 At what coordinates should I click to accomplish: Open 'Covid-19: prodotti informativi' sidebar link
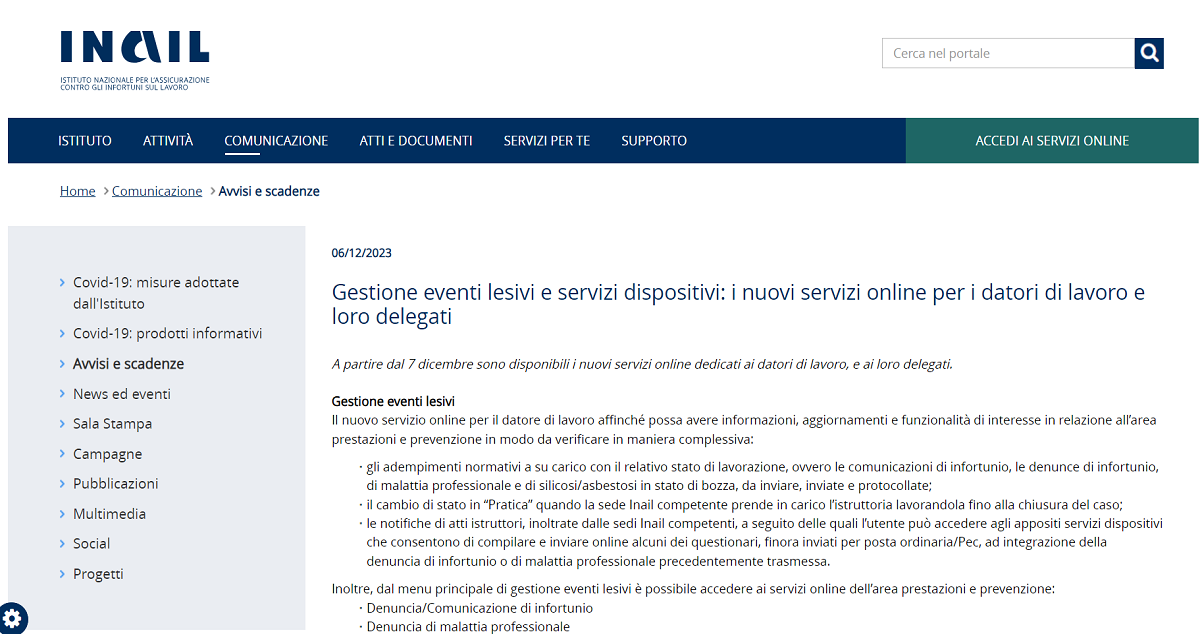pos(168,334)
